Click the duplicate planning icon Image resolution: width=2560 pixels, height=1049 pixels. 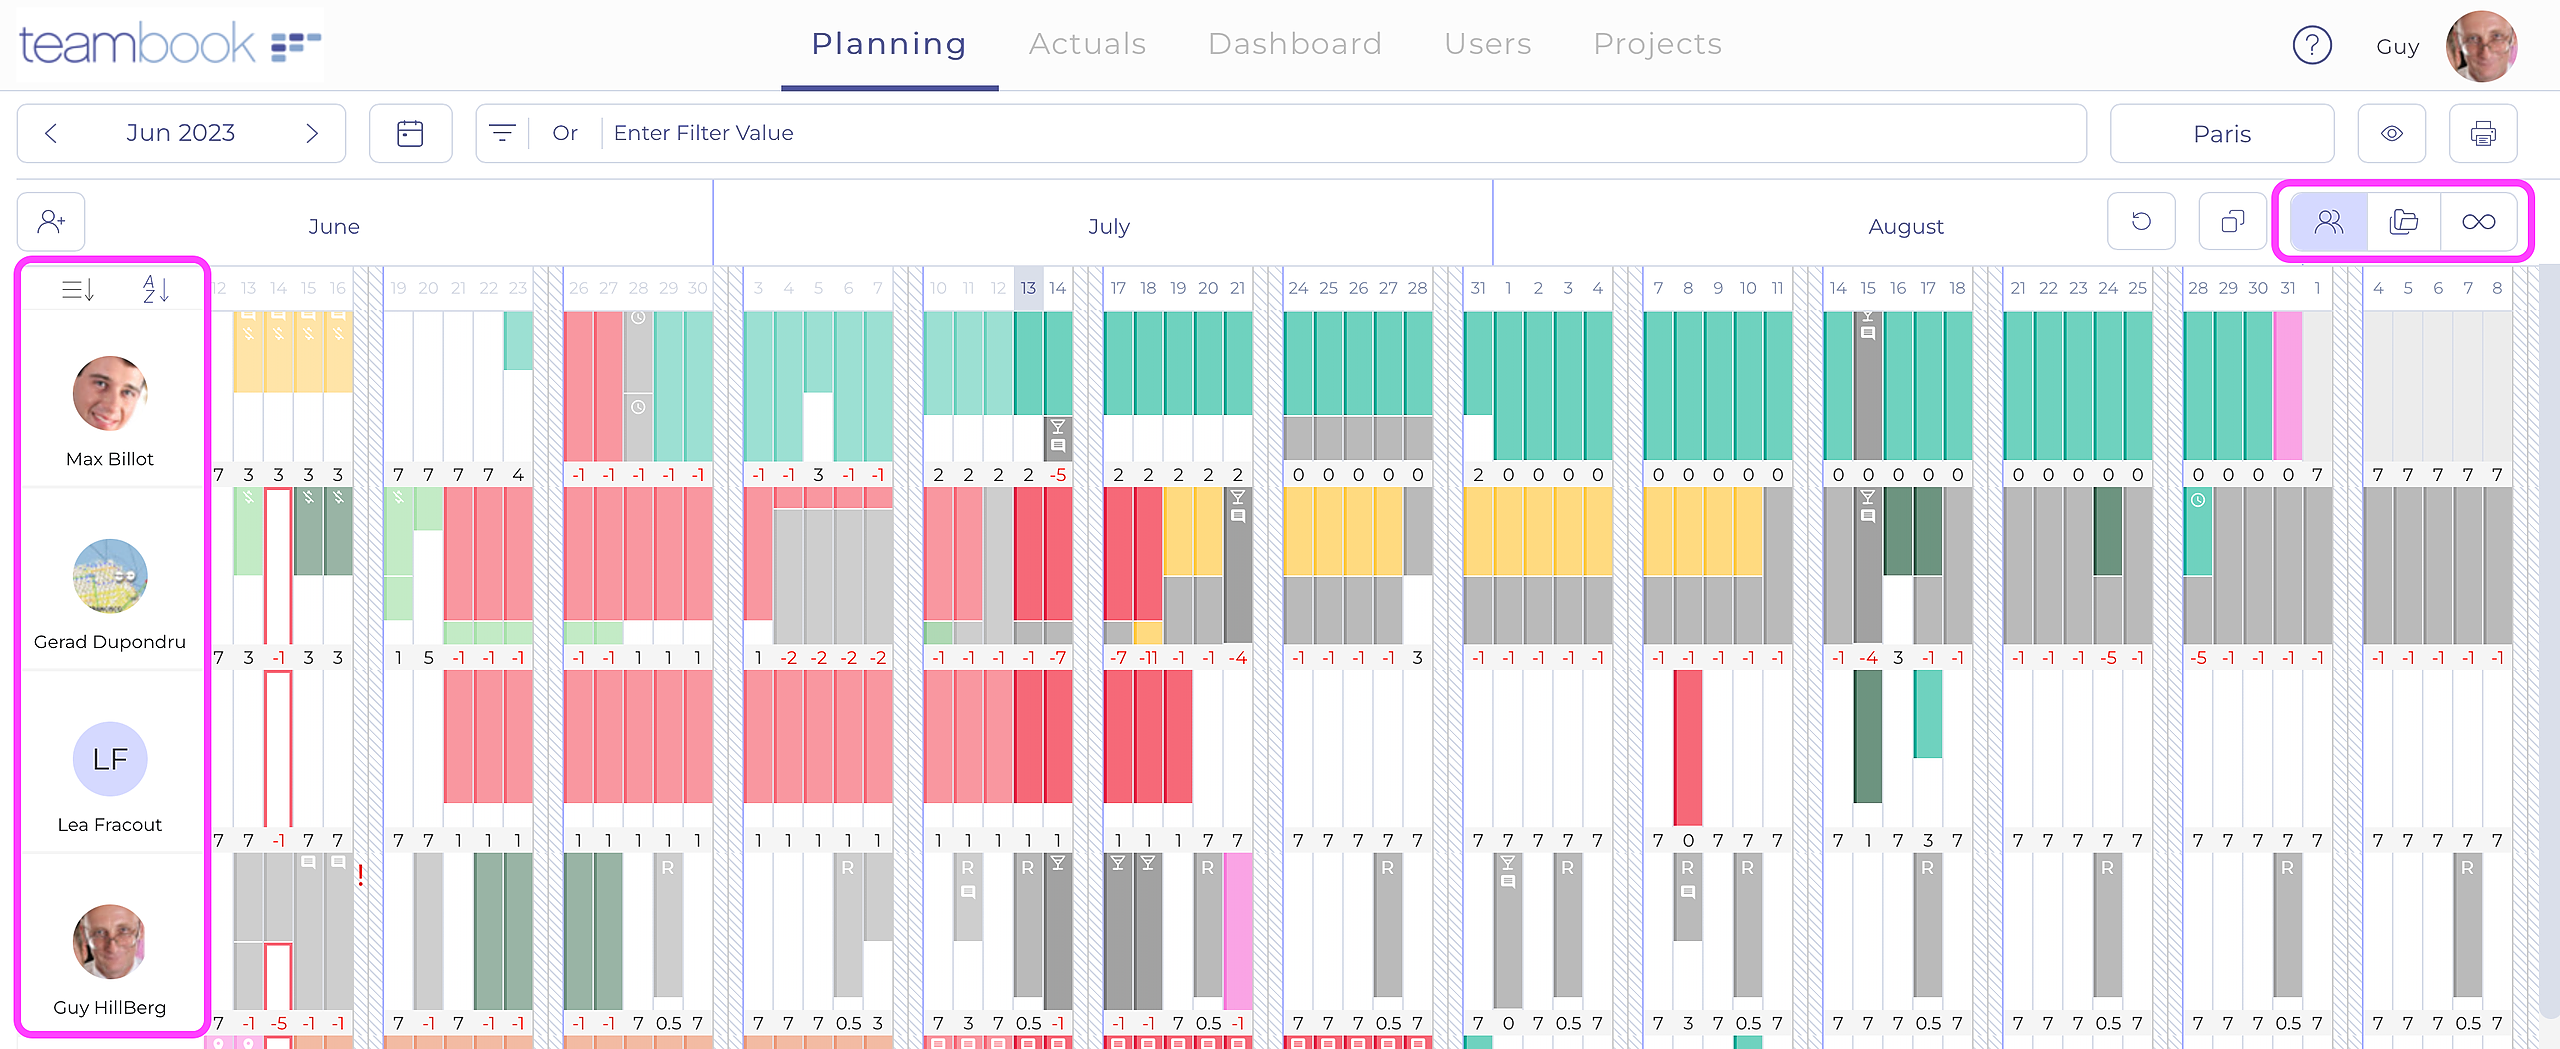pos(2233,221)
